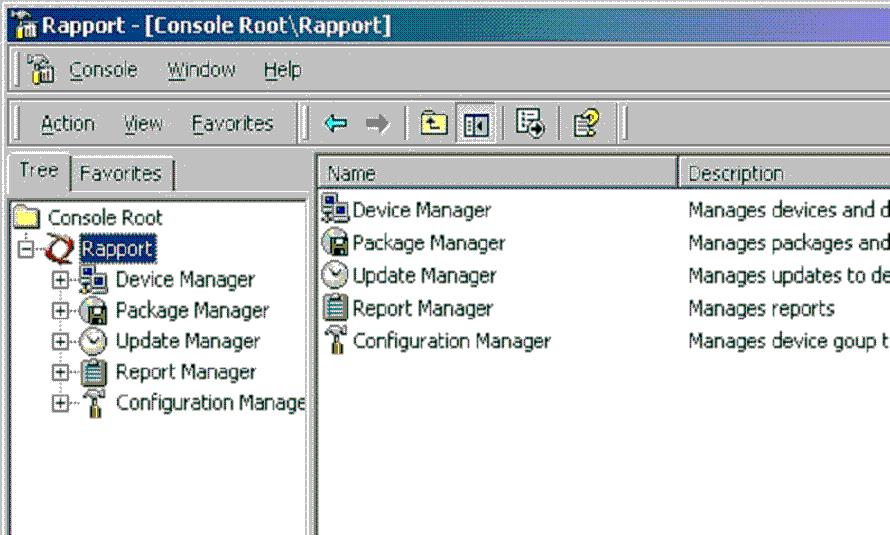This screenshot has width=890, height=535.
Task: Click the red Rapport tree node icon
Action: point(60,248)
